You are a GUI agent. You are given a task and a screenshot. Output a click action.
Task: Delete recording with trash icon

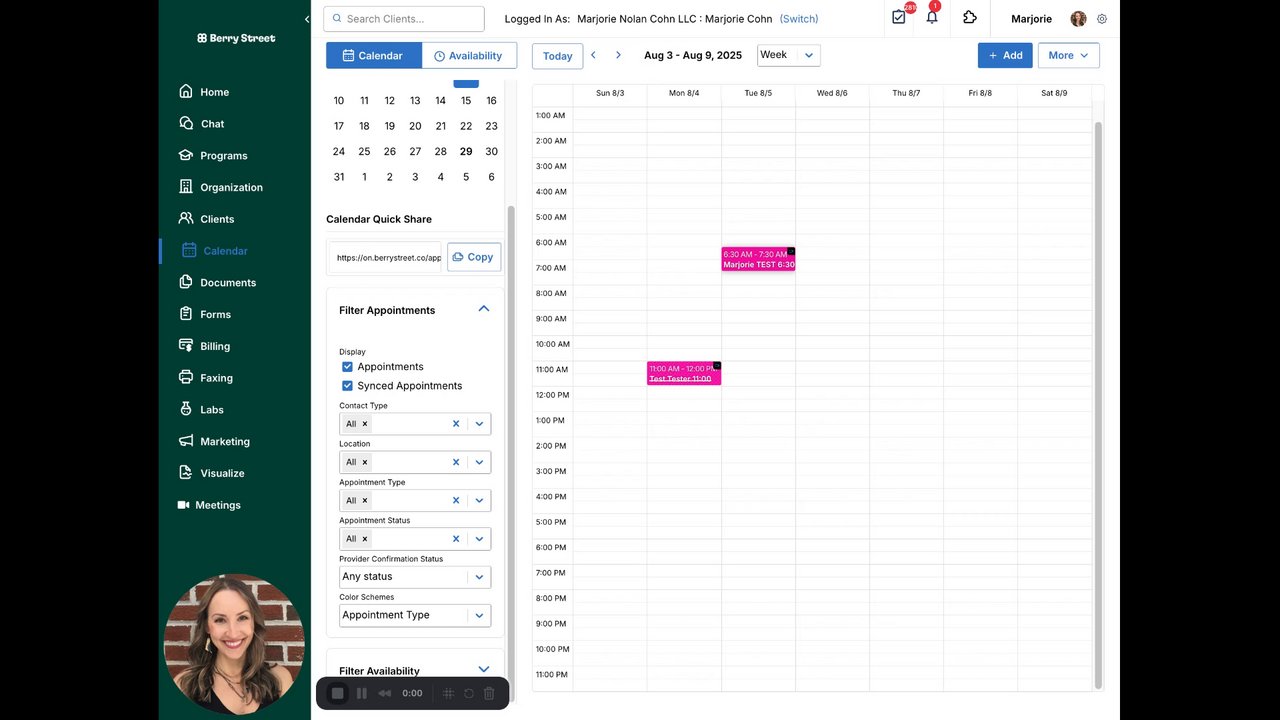(489, 693)
